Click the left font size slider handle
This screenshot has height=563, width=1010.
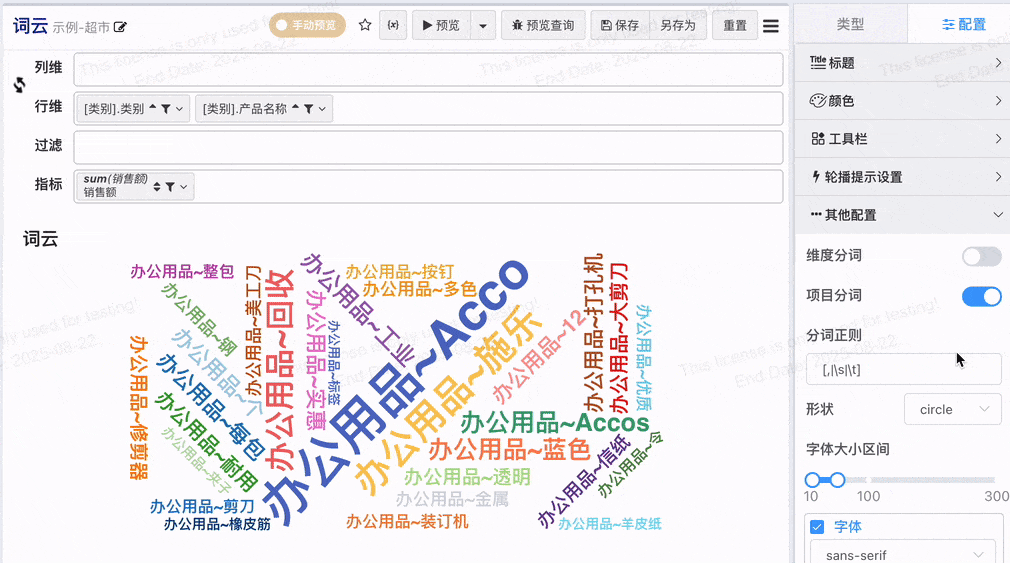tap(812, 480)
